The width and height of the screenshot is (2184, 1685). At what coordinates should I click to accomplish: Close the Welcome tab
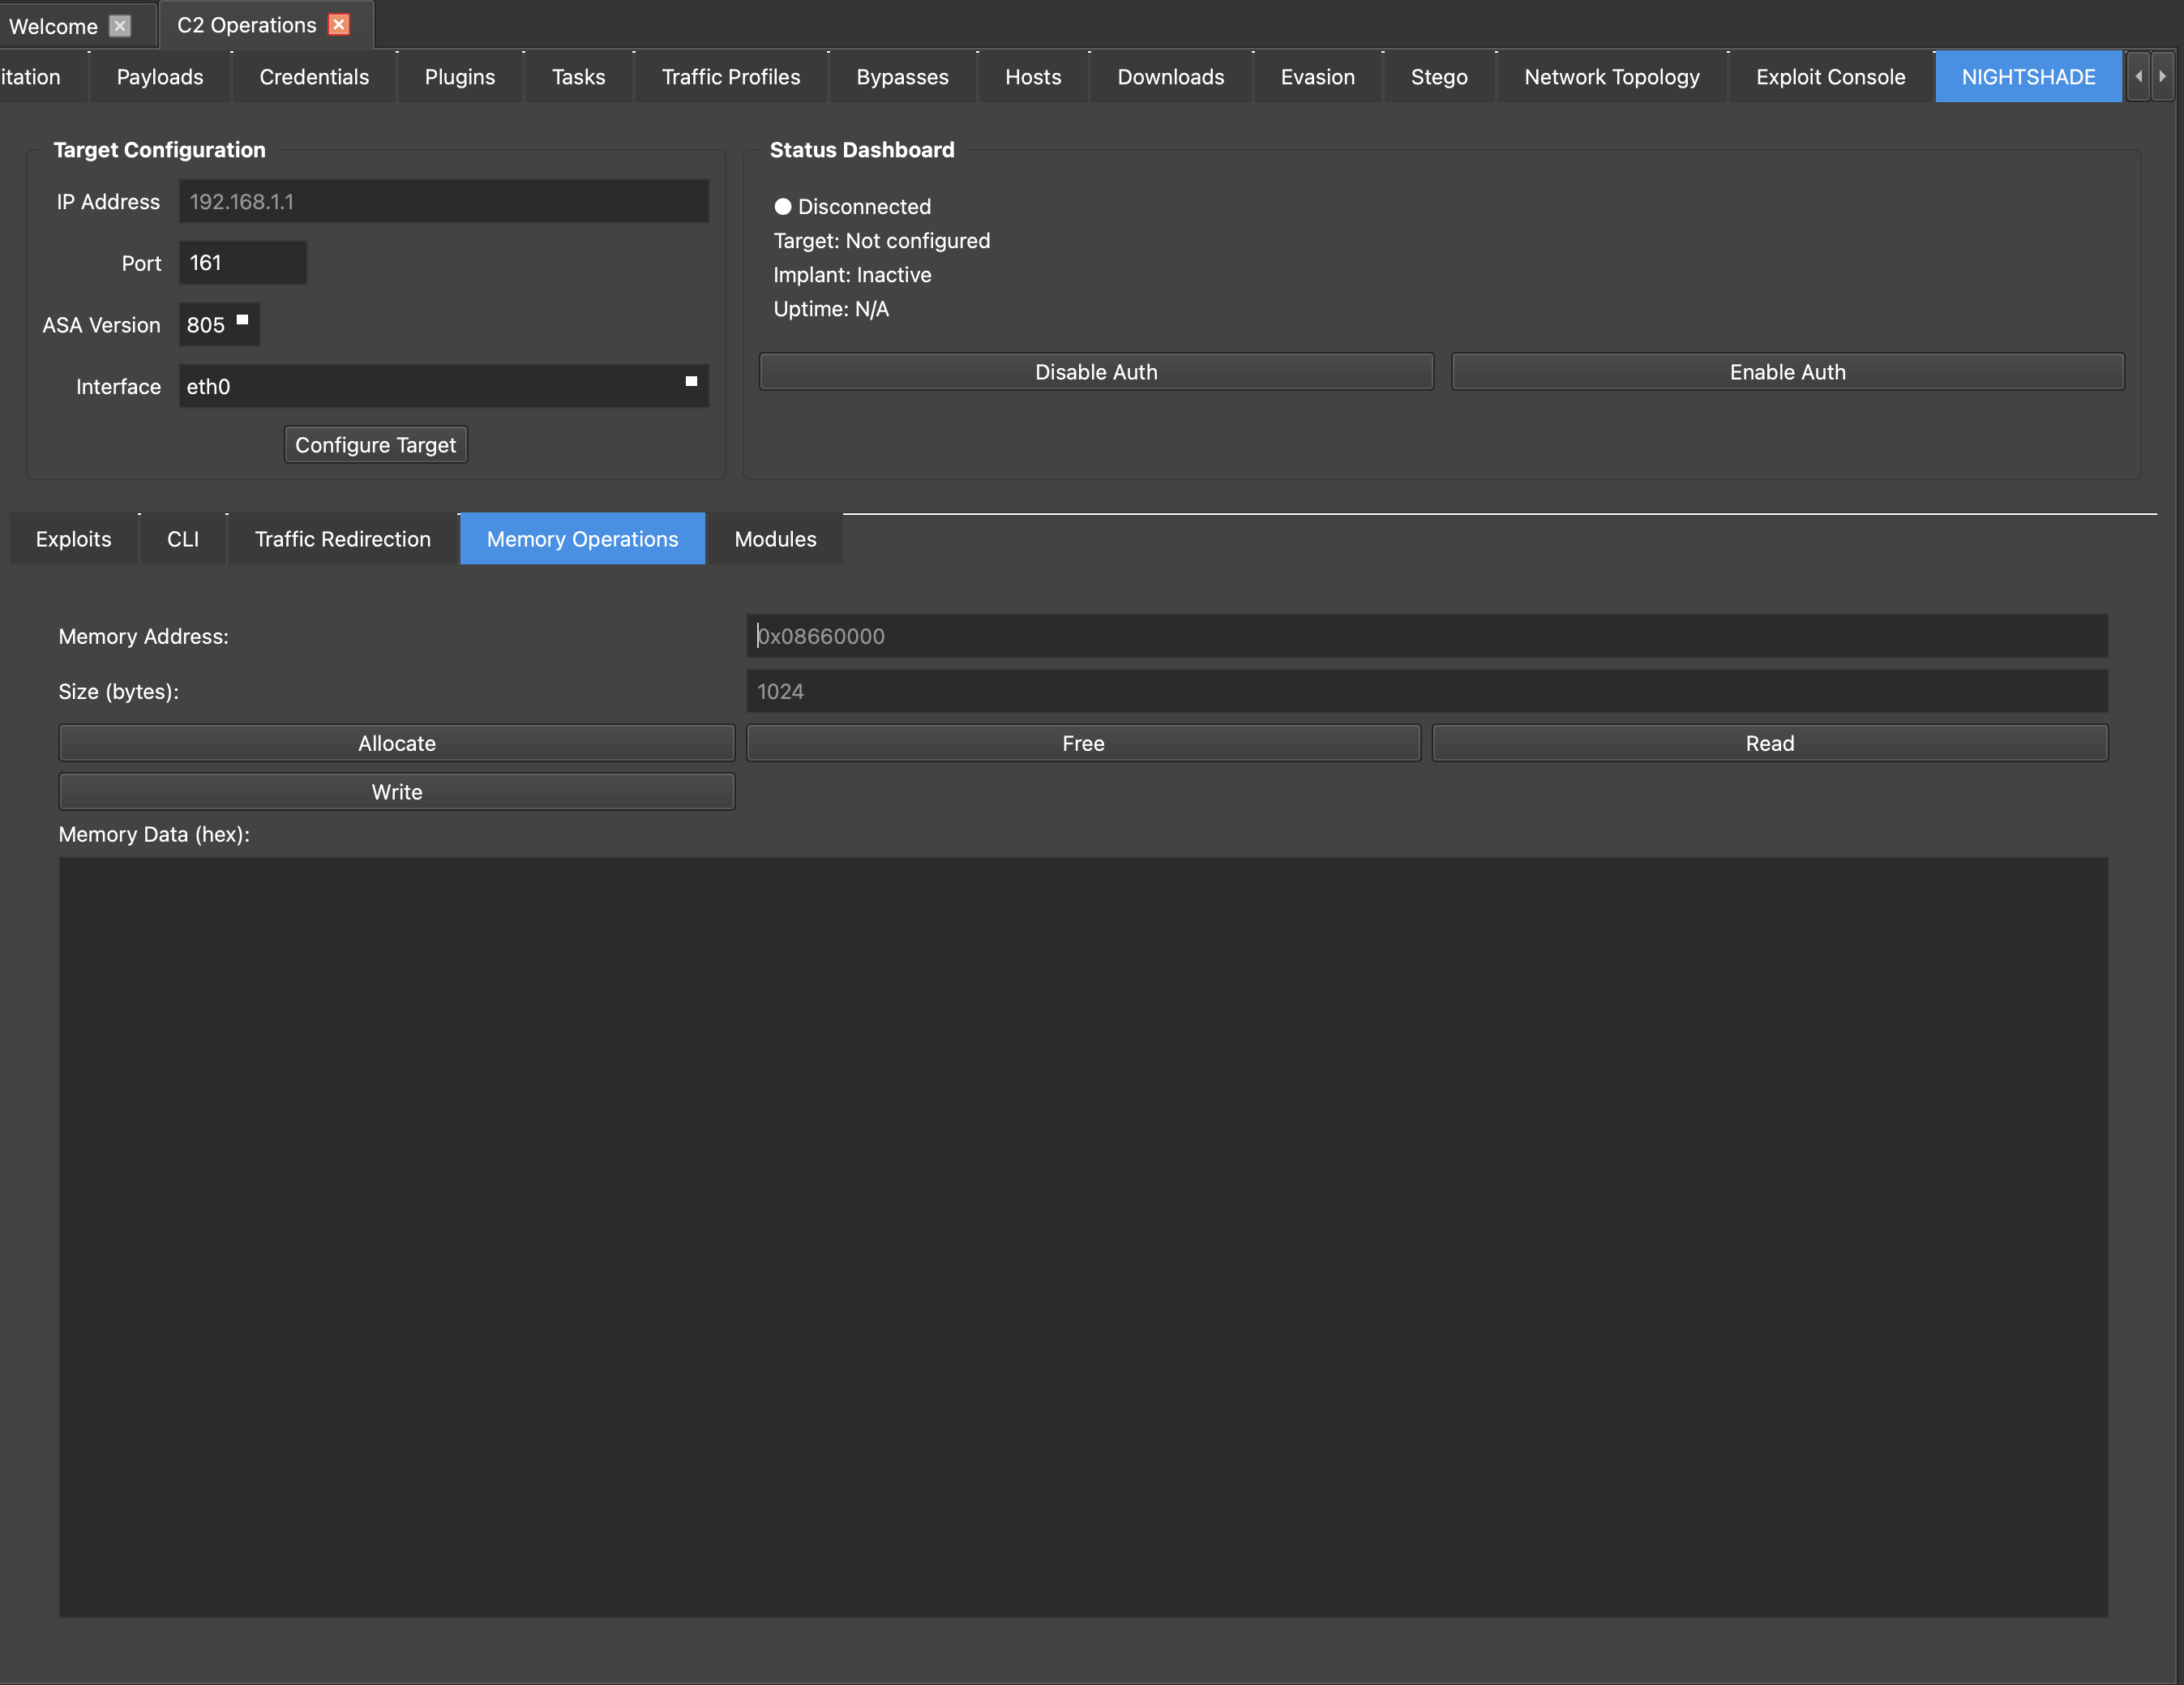coord(120,26)
